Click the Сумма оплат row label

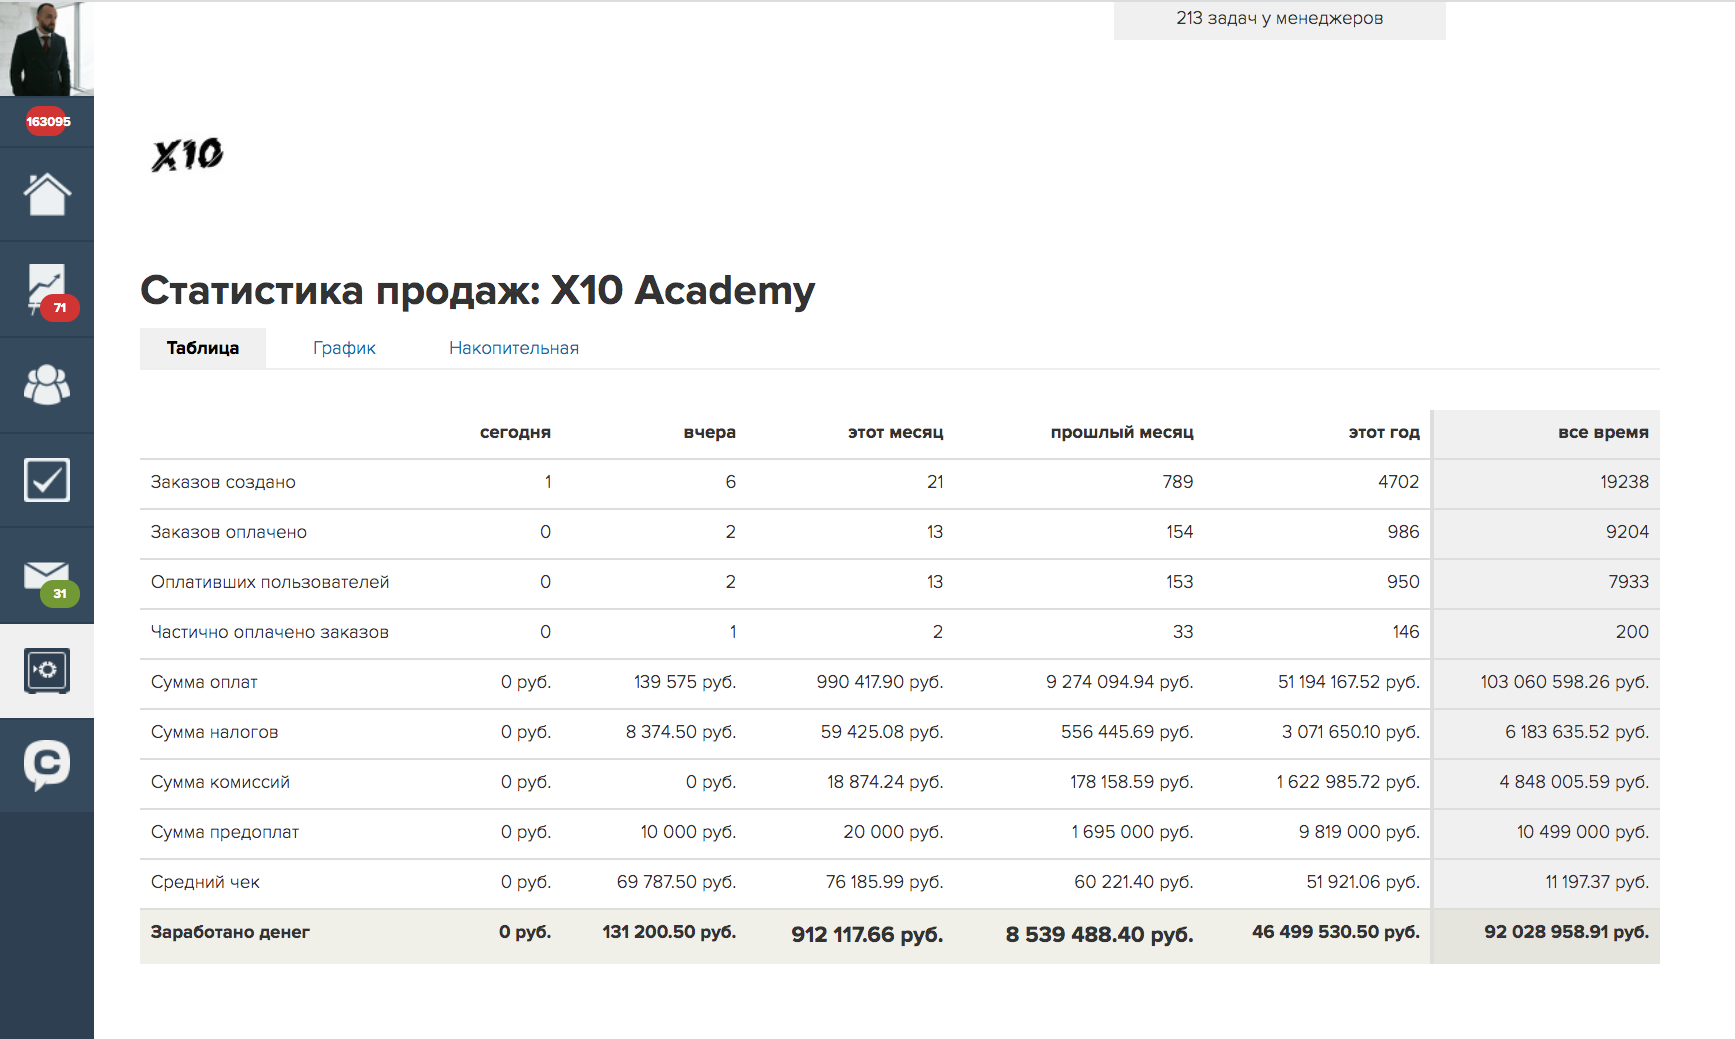tap(204, 682)
